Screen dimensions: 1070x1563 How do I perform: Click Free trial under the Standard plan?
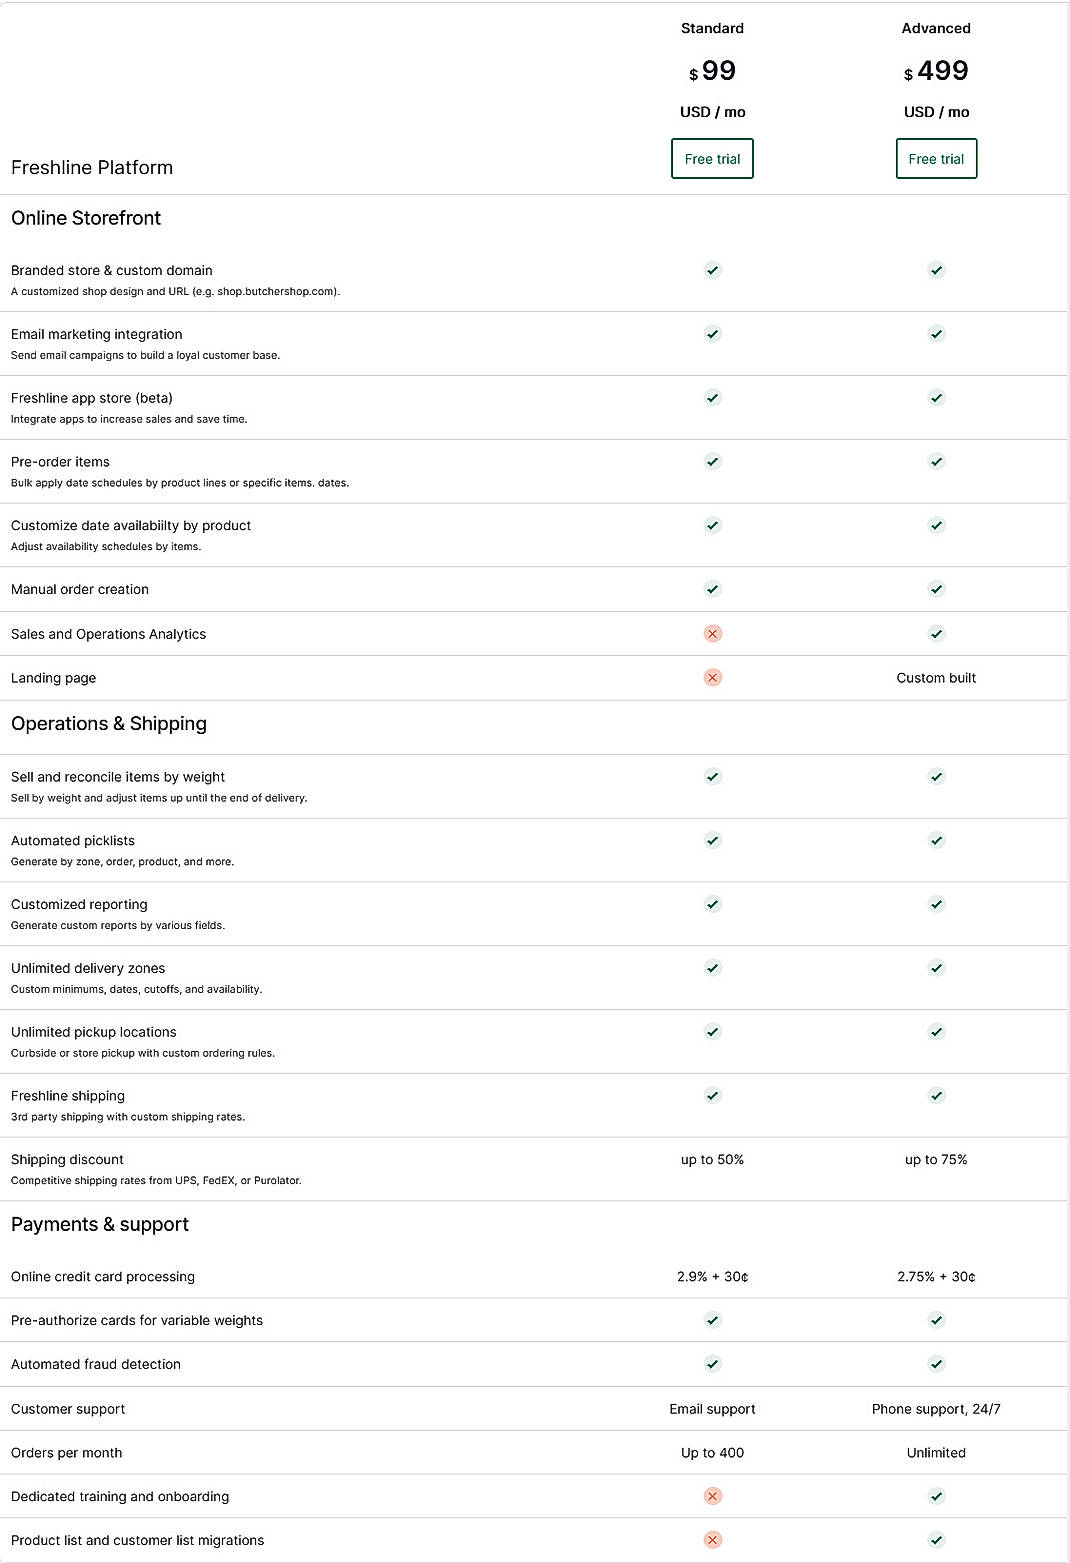point(711,158)
